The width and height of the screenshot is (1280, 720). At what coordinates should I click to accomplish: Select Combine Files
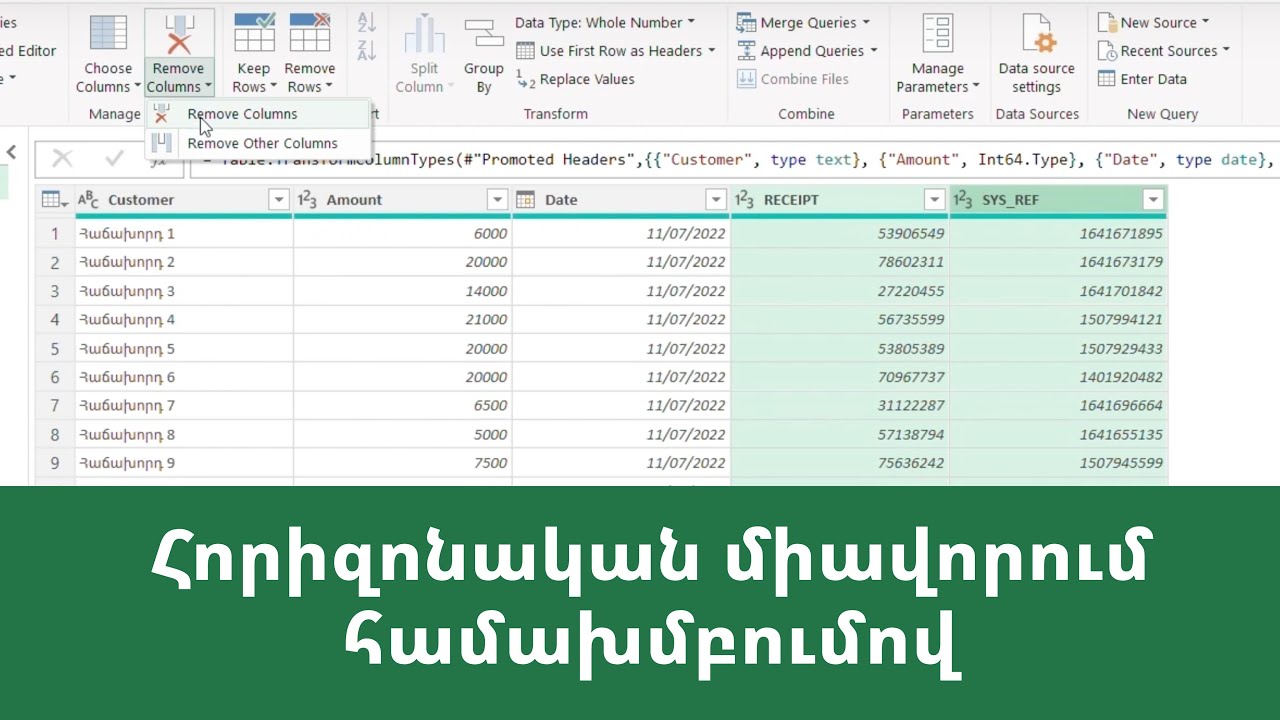[x=793, y=79]
